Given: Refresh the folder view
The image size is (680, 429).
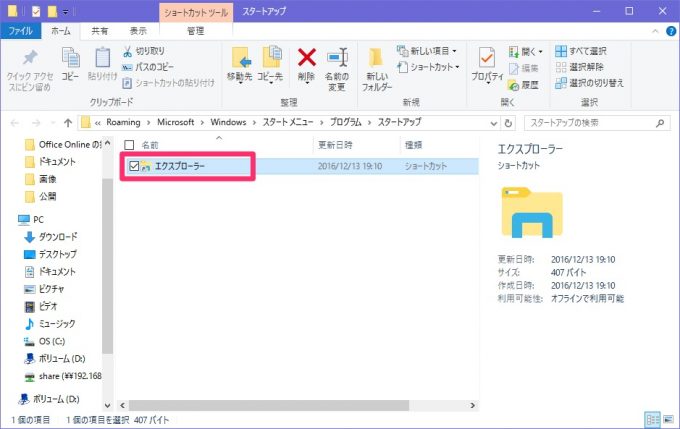Looking at the screenshot, I should (x=508, y=124).
